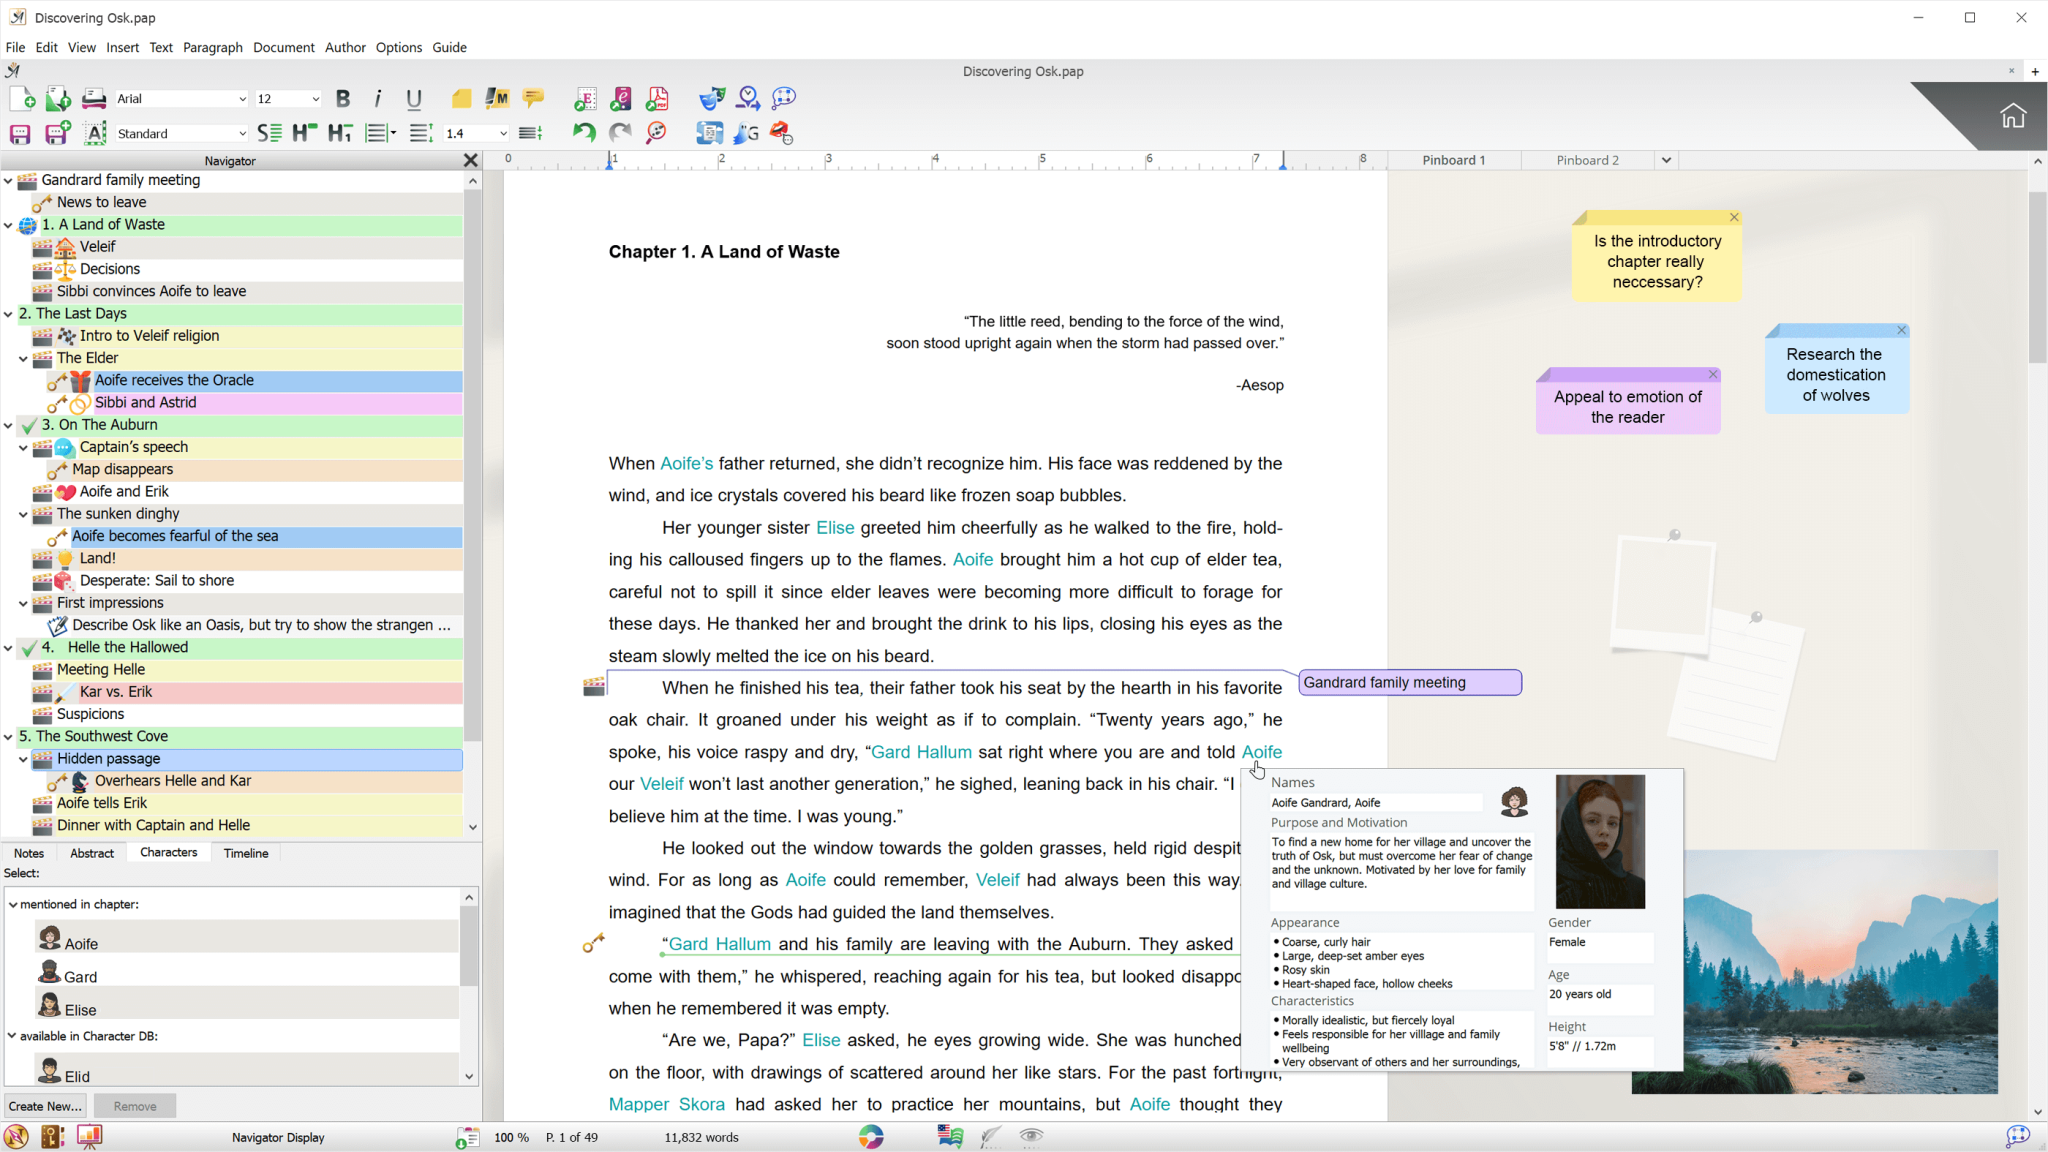
Task: Open the Paragraph menu
Action: [x=213, y=47]
